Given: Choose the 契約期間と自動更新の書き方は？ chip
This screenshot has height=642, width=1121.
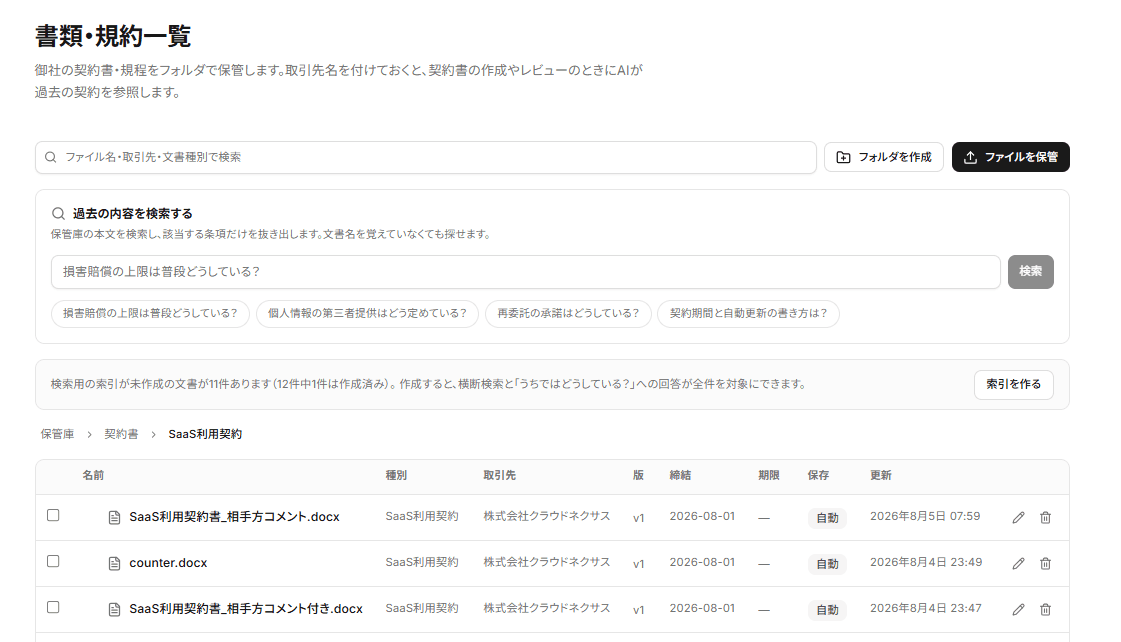Looking at the screenshot, I should pos(749,314).
